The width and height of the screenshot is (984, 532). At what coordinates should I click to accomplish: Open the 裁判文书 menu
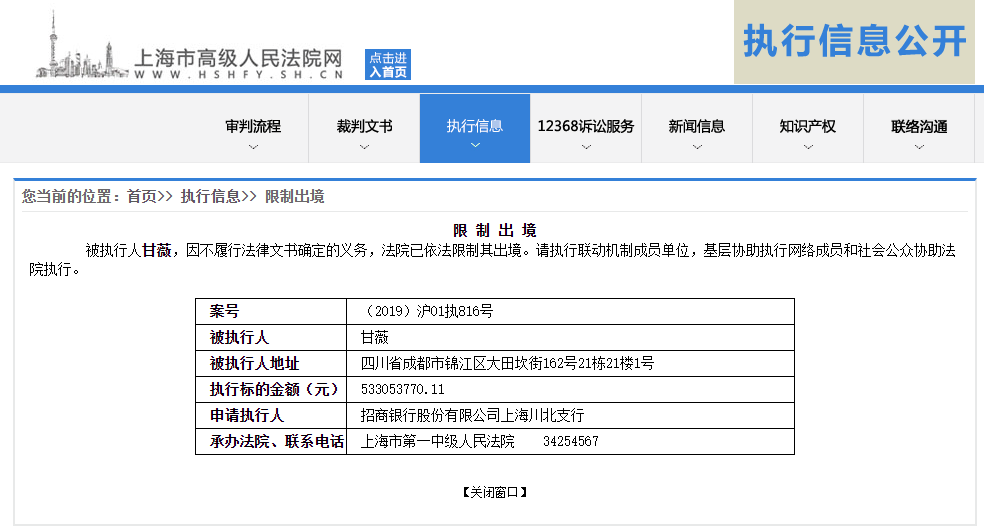click(364, 129)
